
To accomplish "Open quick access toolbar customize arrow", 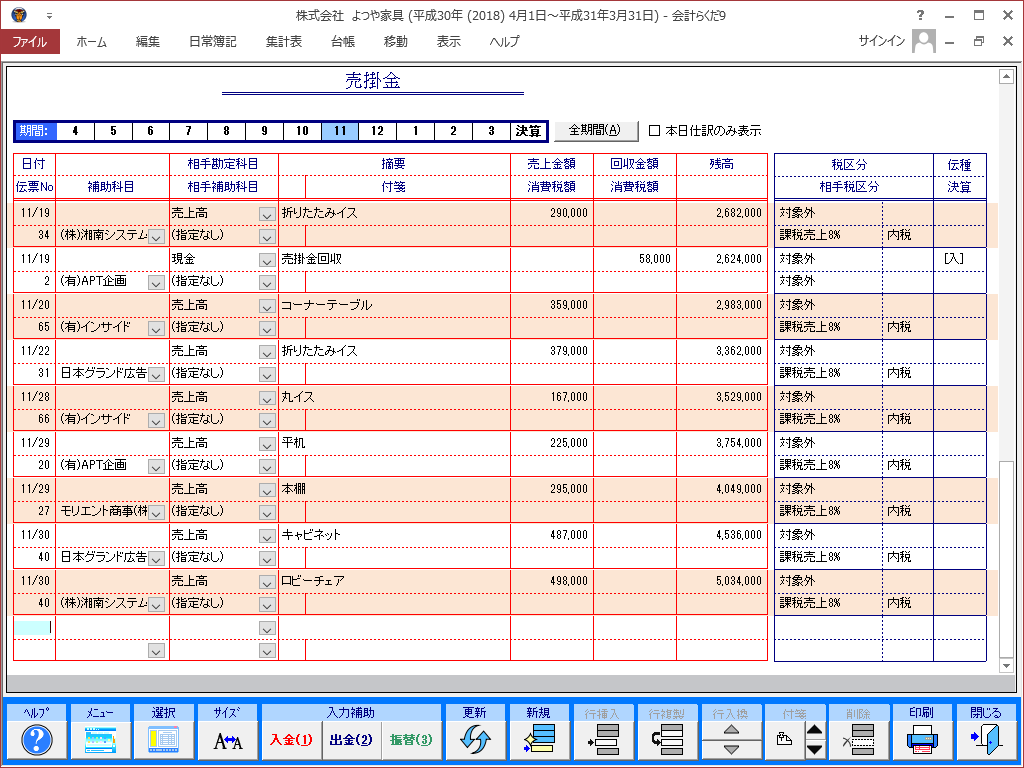I will click(49, 16).
